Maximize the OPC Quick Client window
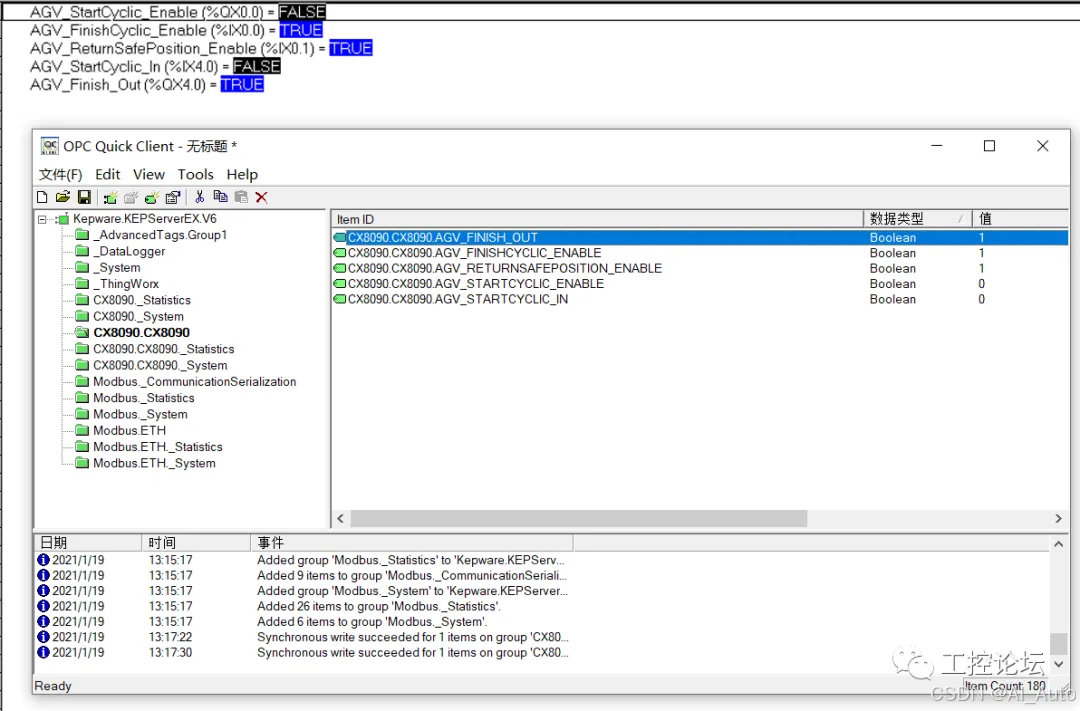This screenshot has width=1080, height=711. point(989,146)
